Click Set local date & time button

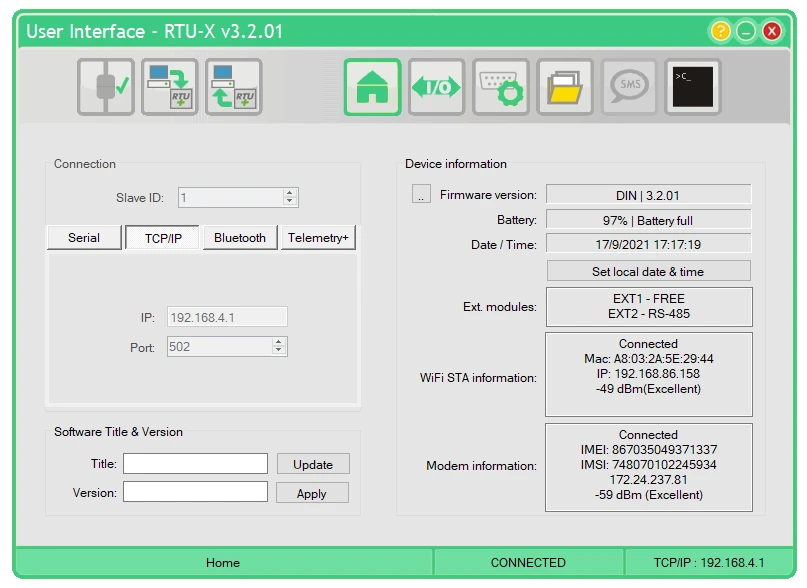coord(648,271)
